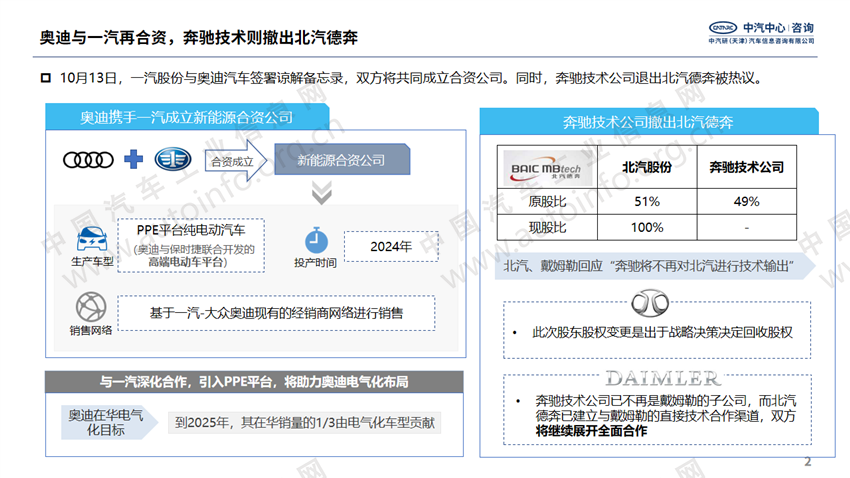Click the 生产车型 caption
Screen dimensions: 850x478
[x=92, y=261]
